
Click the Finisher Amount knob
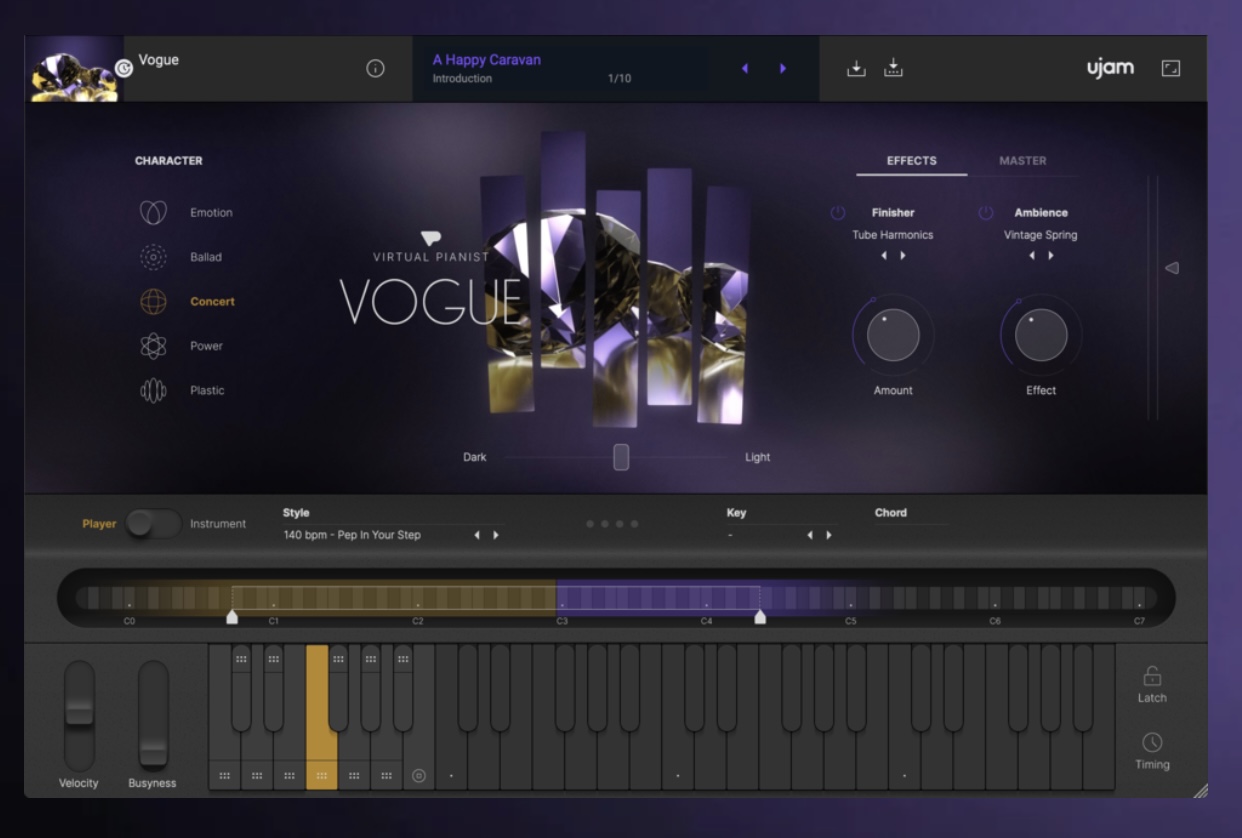tap(893, 335)
